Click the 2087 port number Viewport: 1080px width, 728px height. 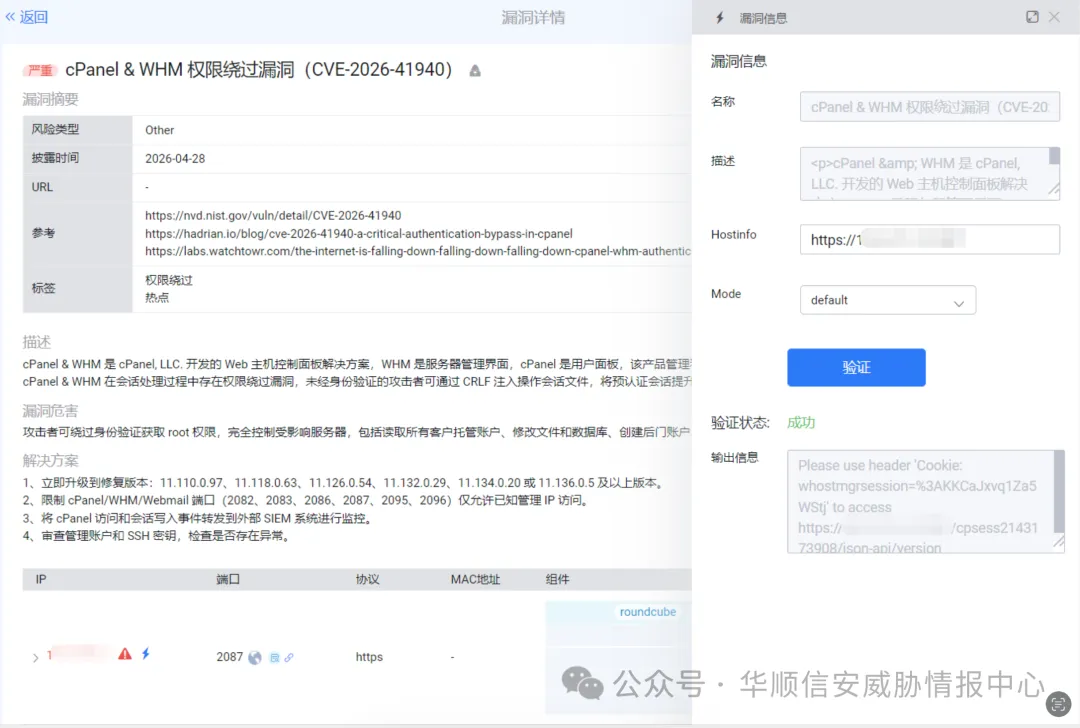pos(229,657)
